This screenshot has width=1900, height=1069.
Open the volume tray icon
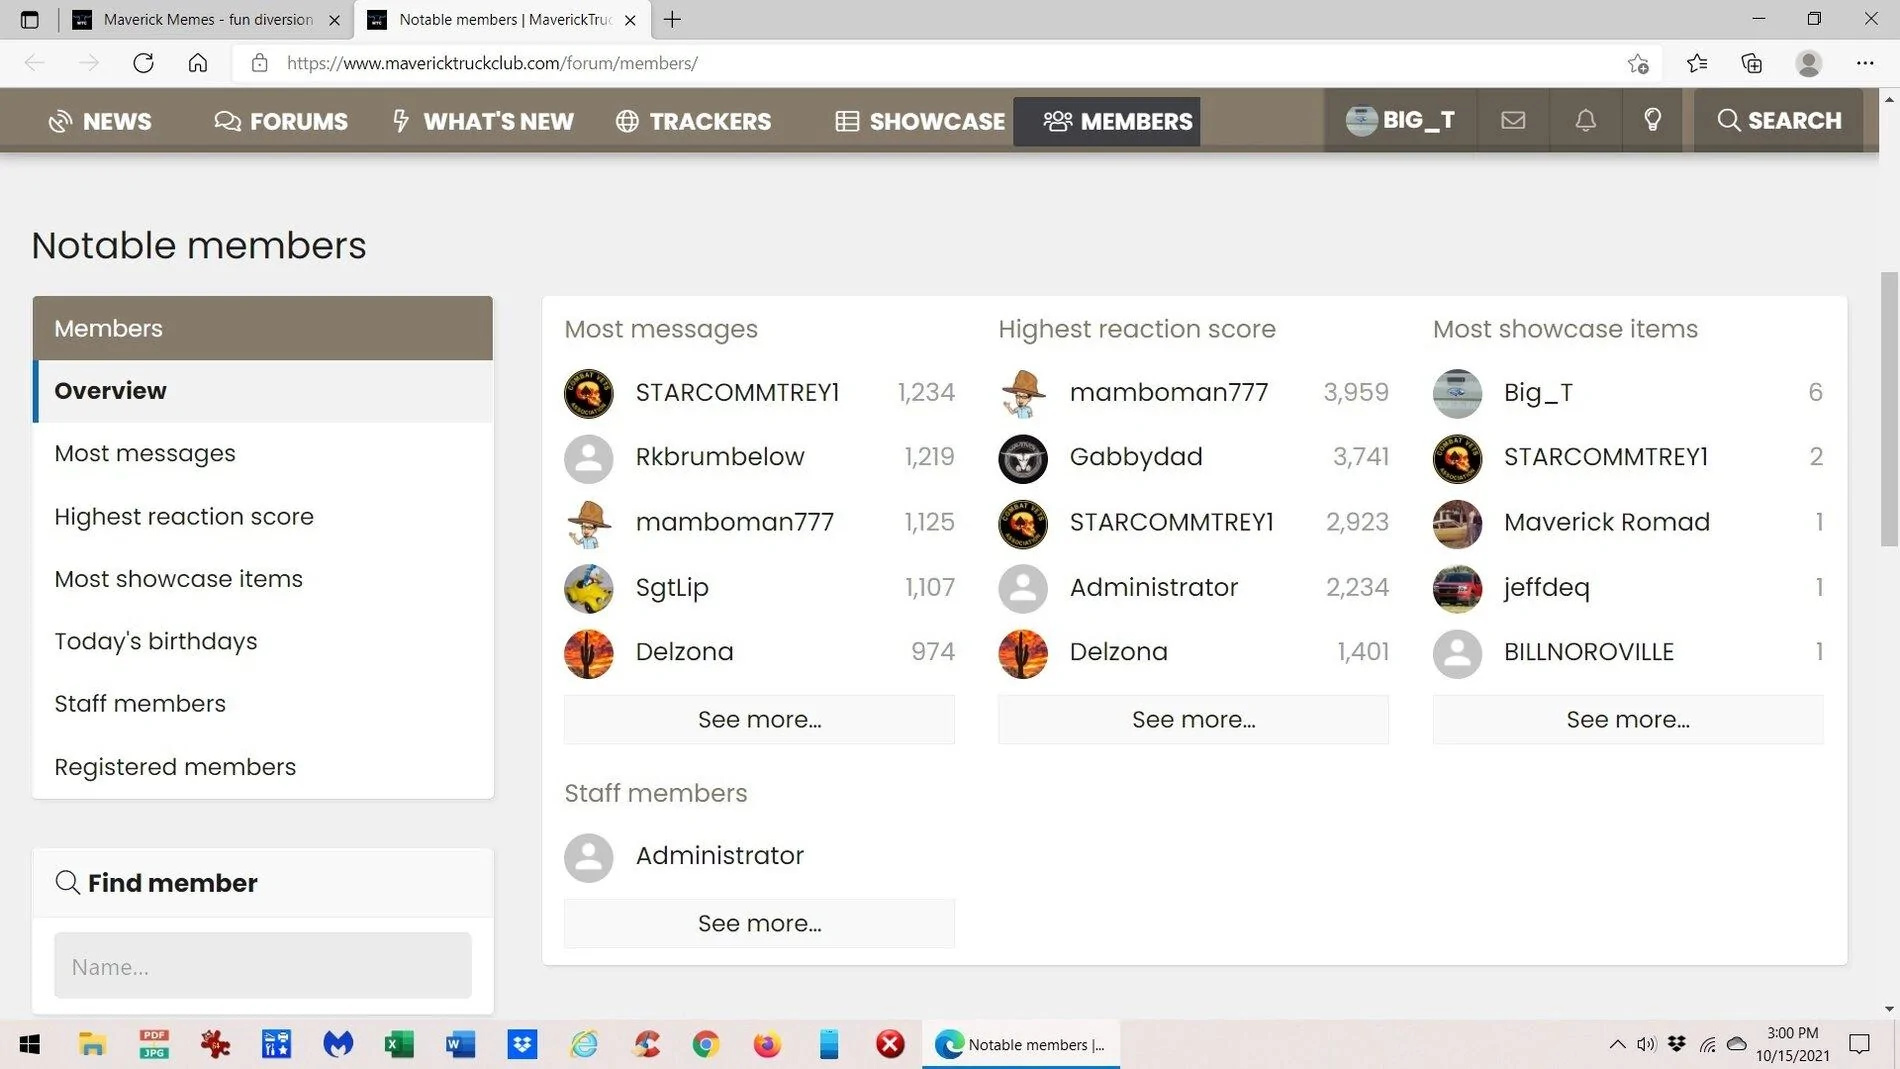(x=1646, y=1044)
